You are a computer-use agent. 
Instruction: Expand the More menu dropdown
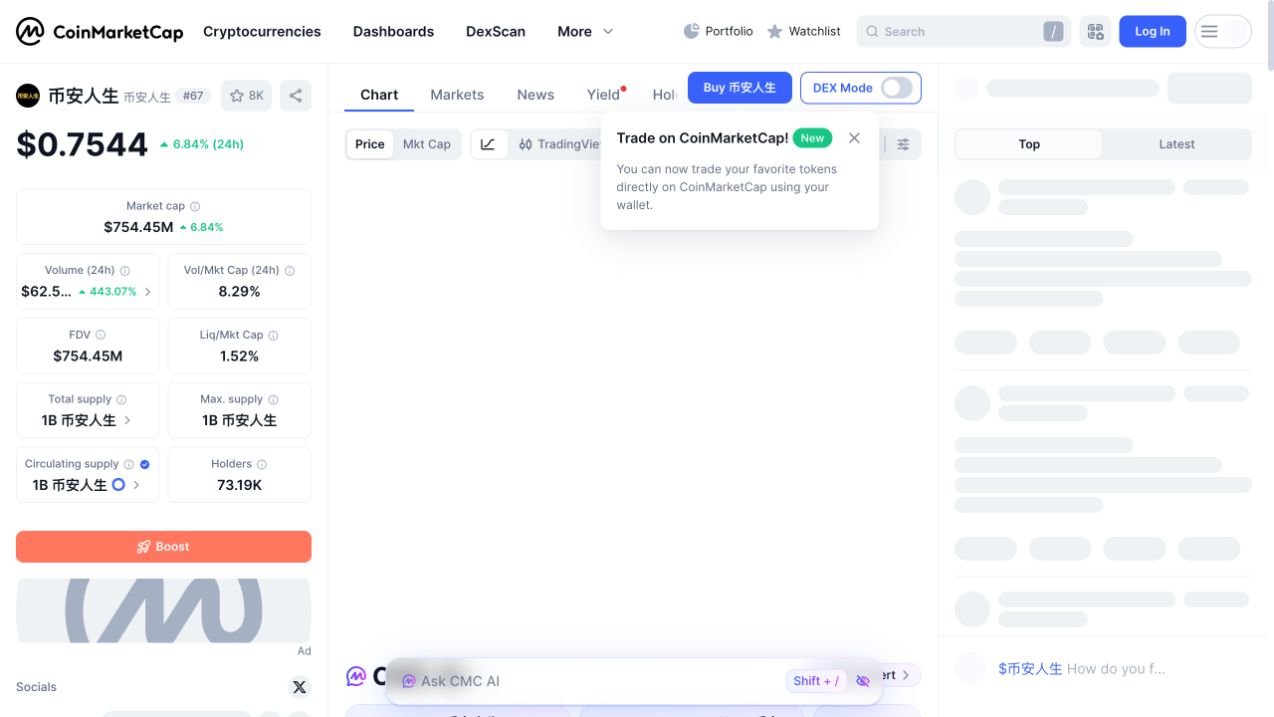585,32
